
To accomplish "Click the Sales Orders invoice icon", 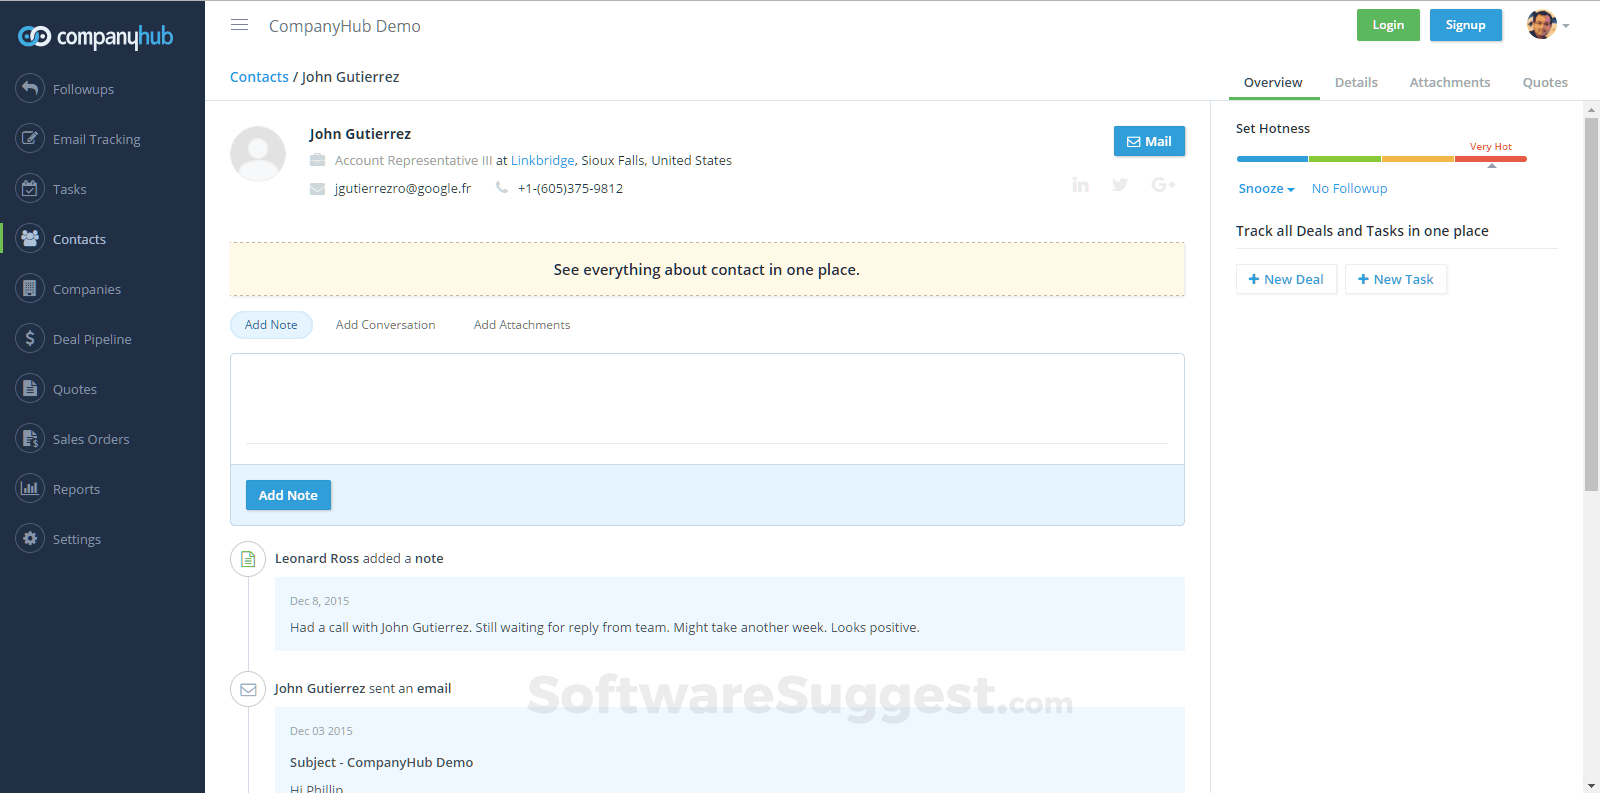I will click(x=30, y=438).
